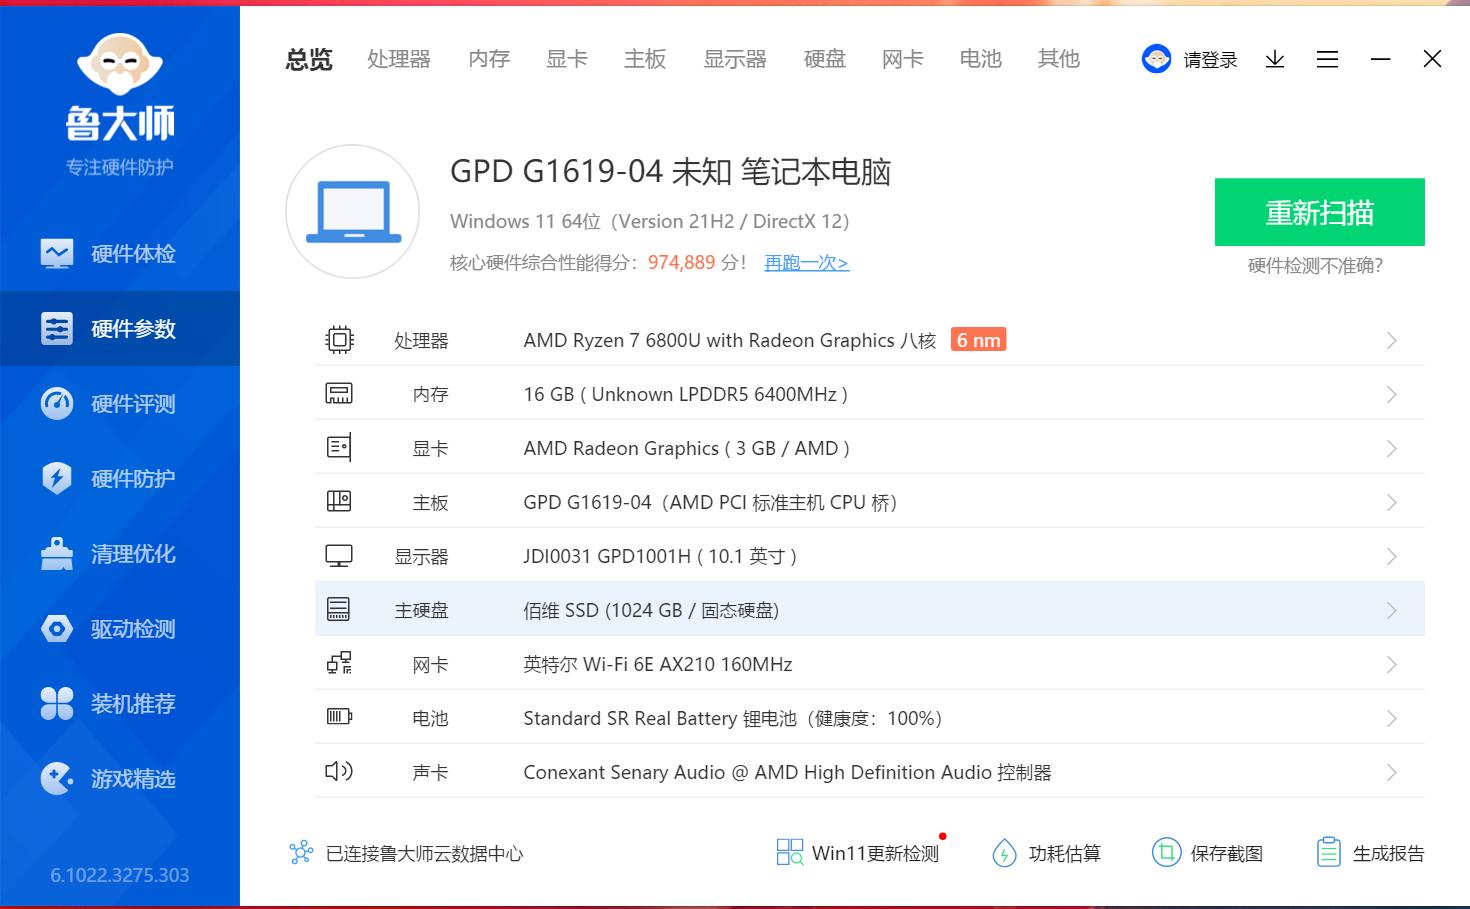
Task: Select 硬件评测 in the sidebar
Action: (x=120, y=403)
